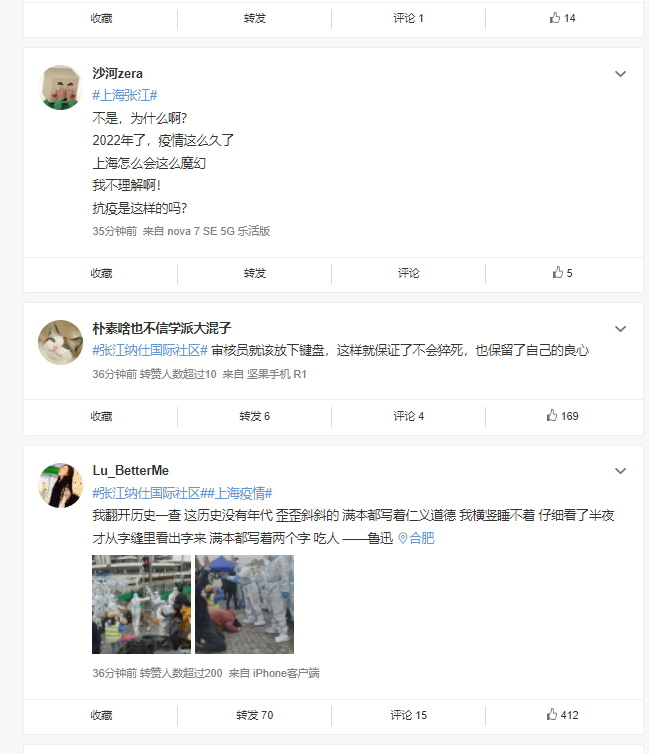Open Lu_BetterMe's profile avatar

pos(61,485)
